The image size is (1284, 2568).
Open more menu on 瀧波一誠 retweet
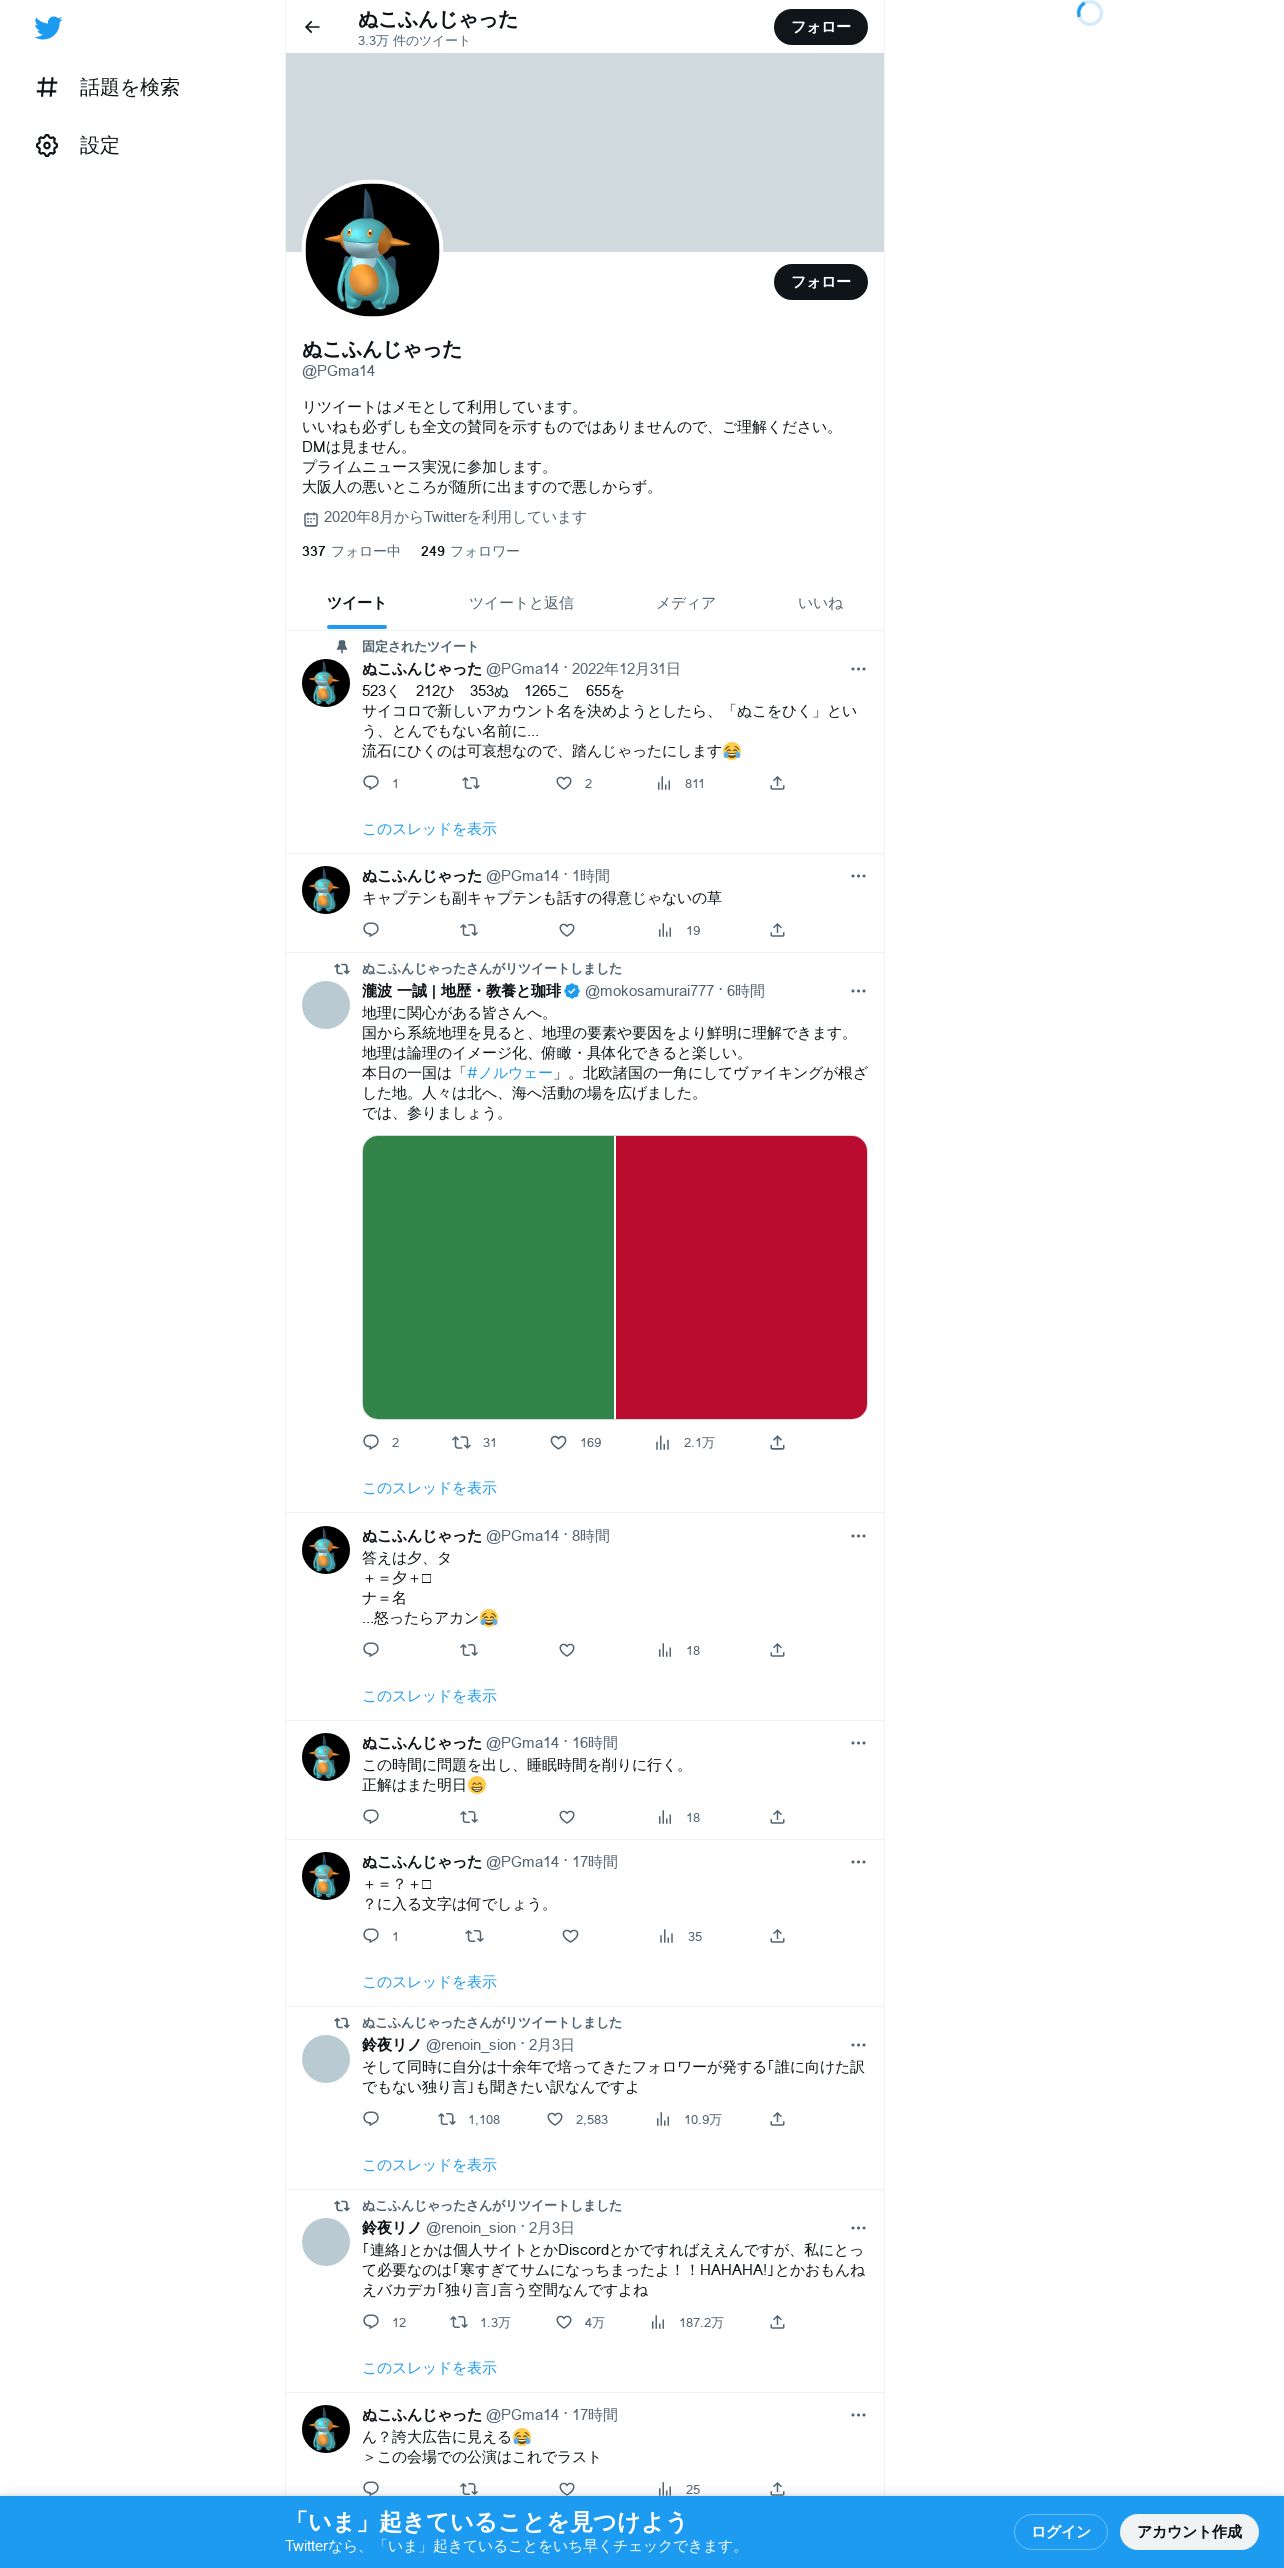858,991
